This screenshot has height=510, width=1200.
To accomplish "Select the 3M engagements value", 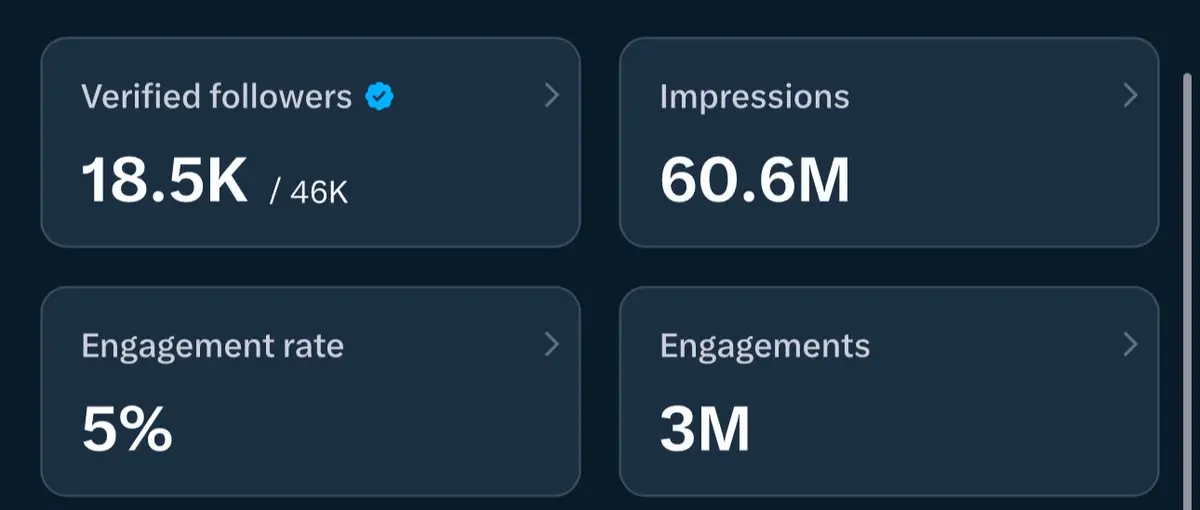I will click(x=704, y=430).
